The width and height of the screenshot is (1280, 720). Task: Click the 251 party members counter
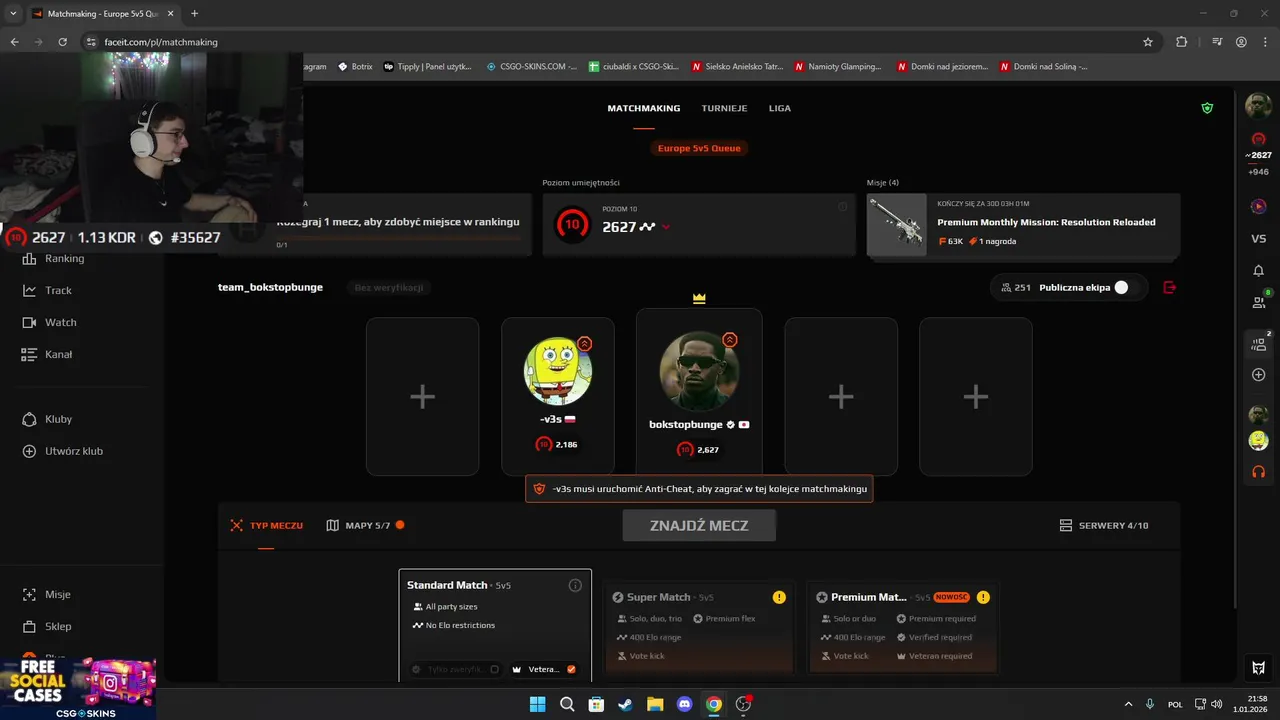coord(1015,287)
